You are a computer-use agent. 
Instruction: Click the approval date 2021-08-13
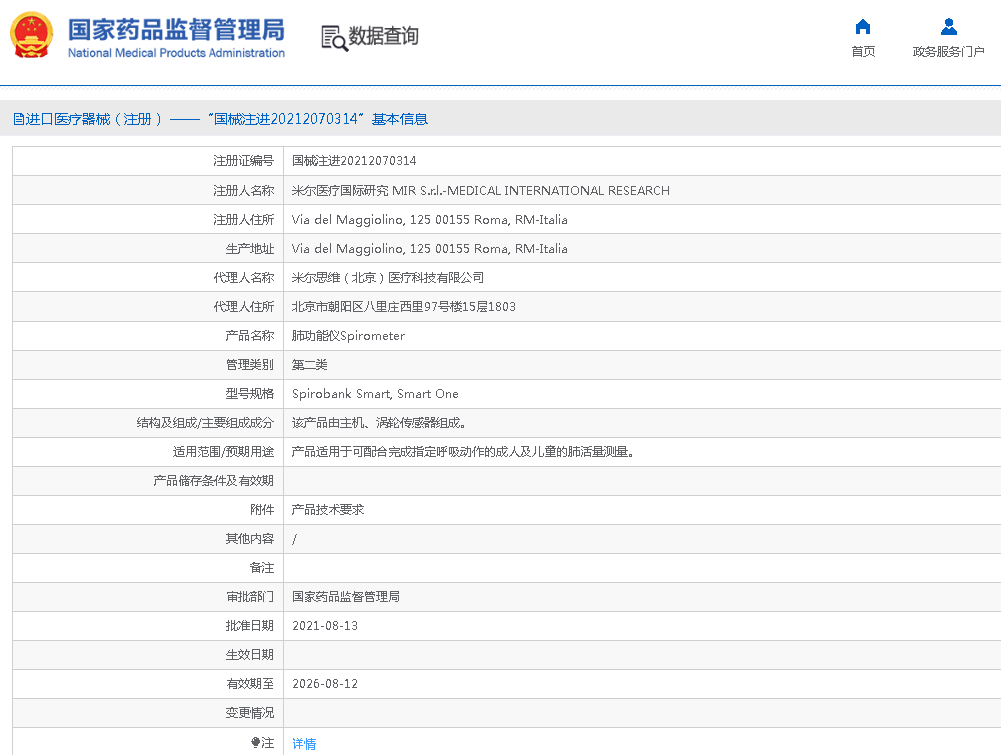[x=324, y=626]
